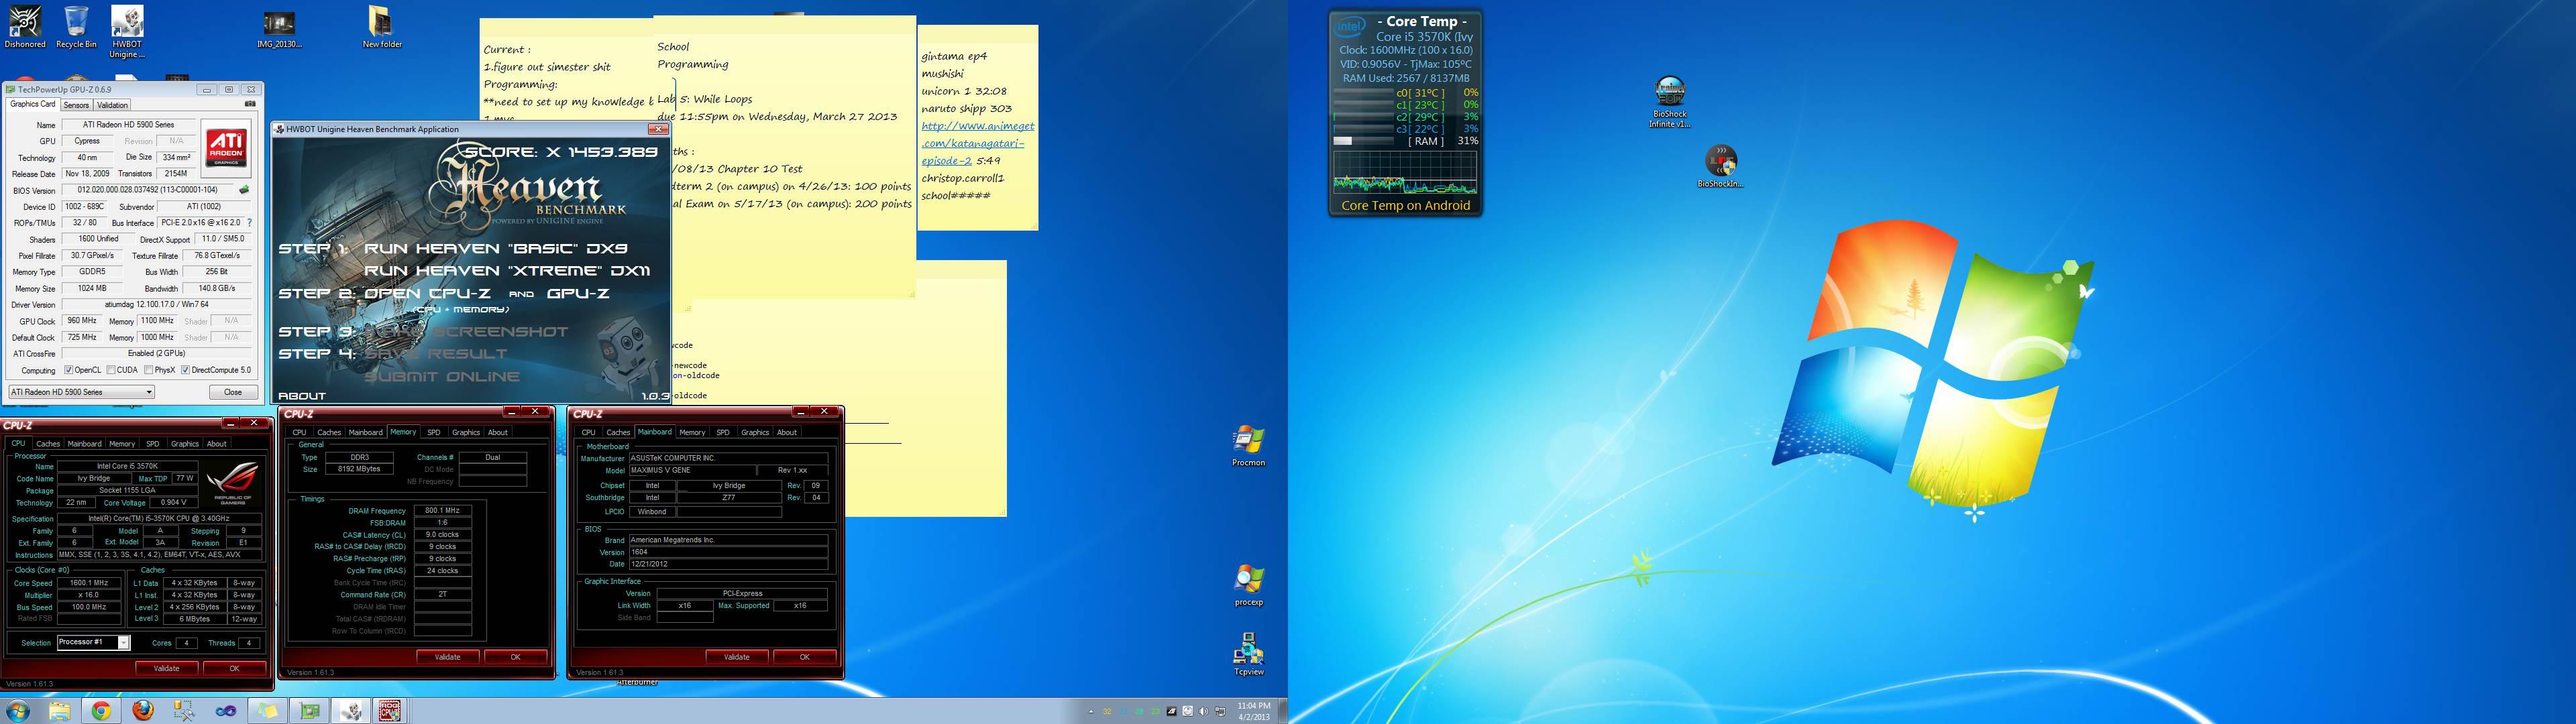This screenshot has width=2576, height=724.
Task: Open the BioShockIn... installer icon
Action: [1720, 167]
